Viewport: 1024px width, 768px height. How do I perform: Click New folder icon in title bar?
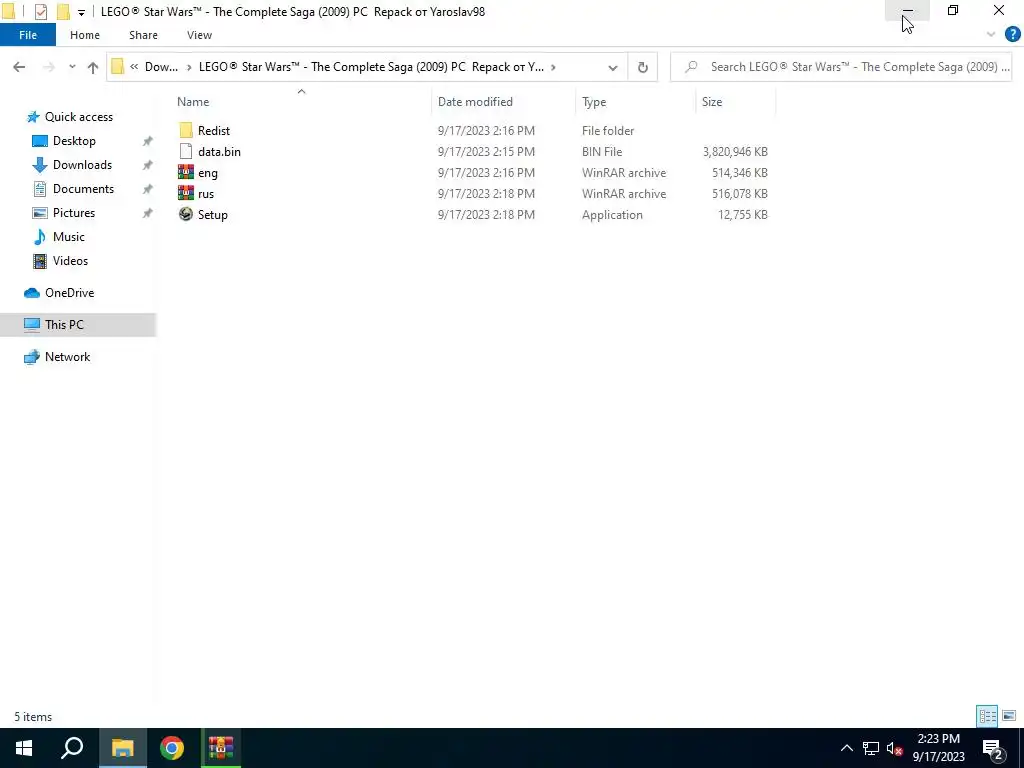pos(63,11)
